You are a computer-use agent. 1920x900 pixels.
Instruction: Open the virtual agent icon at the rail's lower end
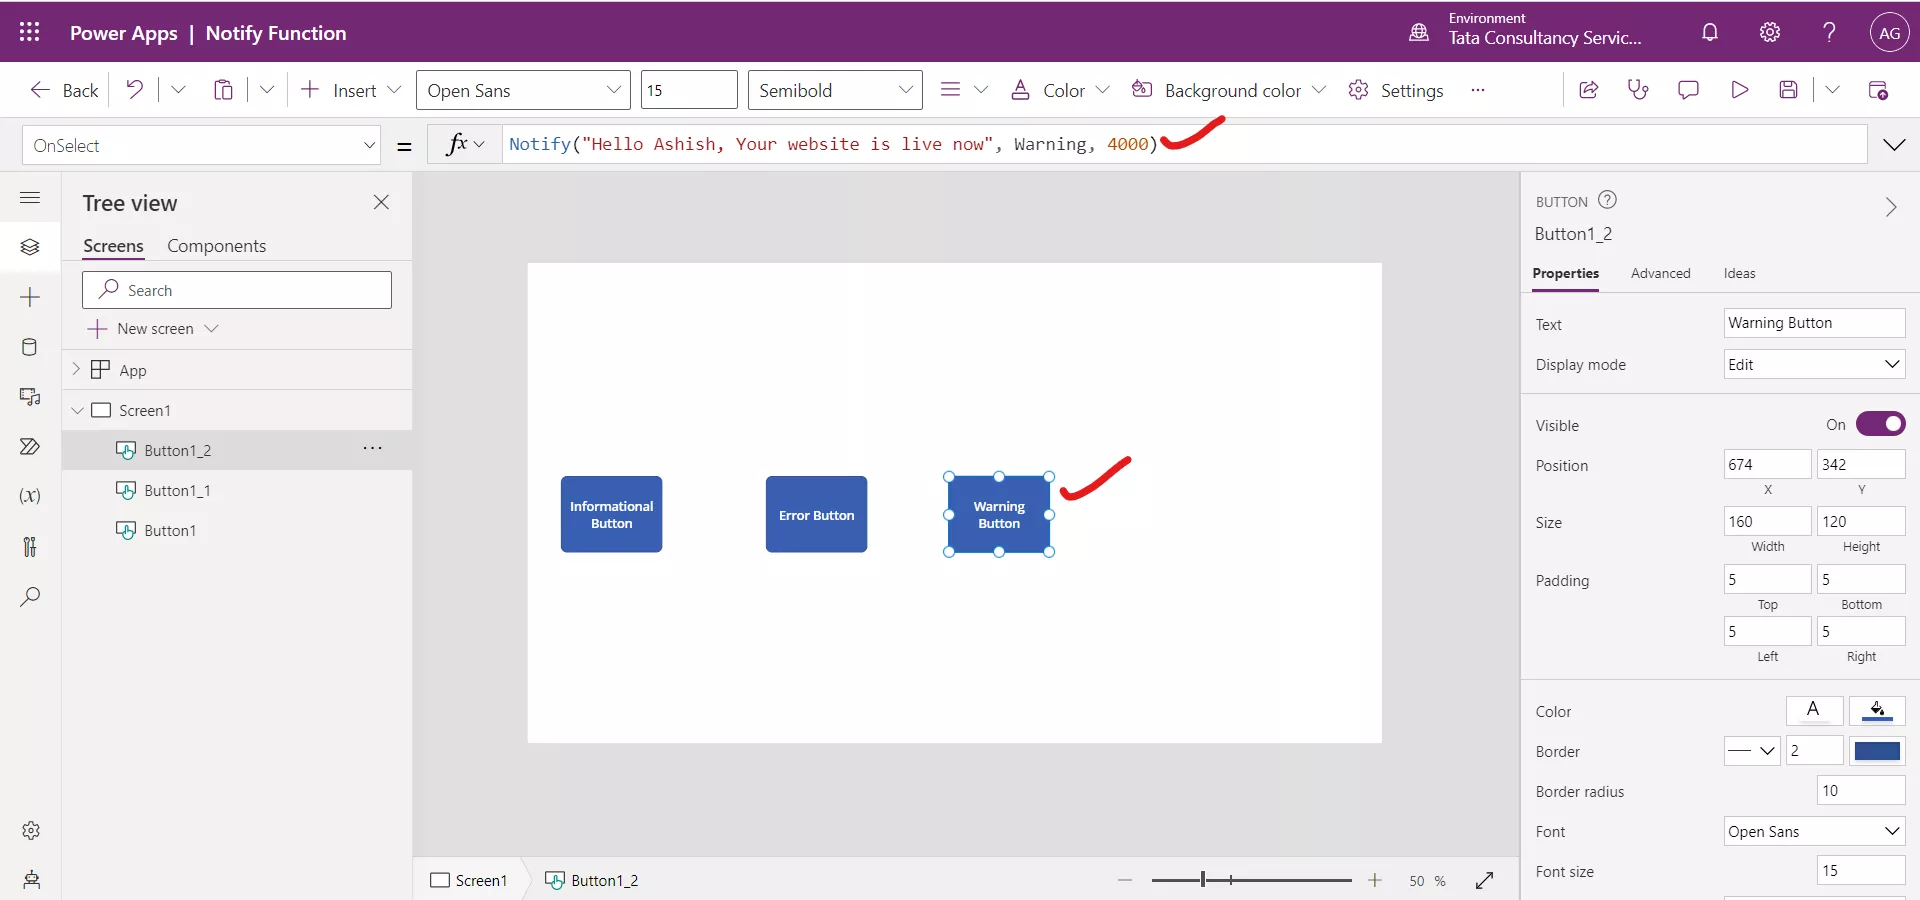31,880
